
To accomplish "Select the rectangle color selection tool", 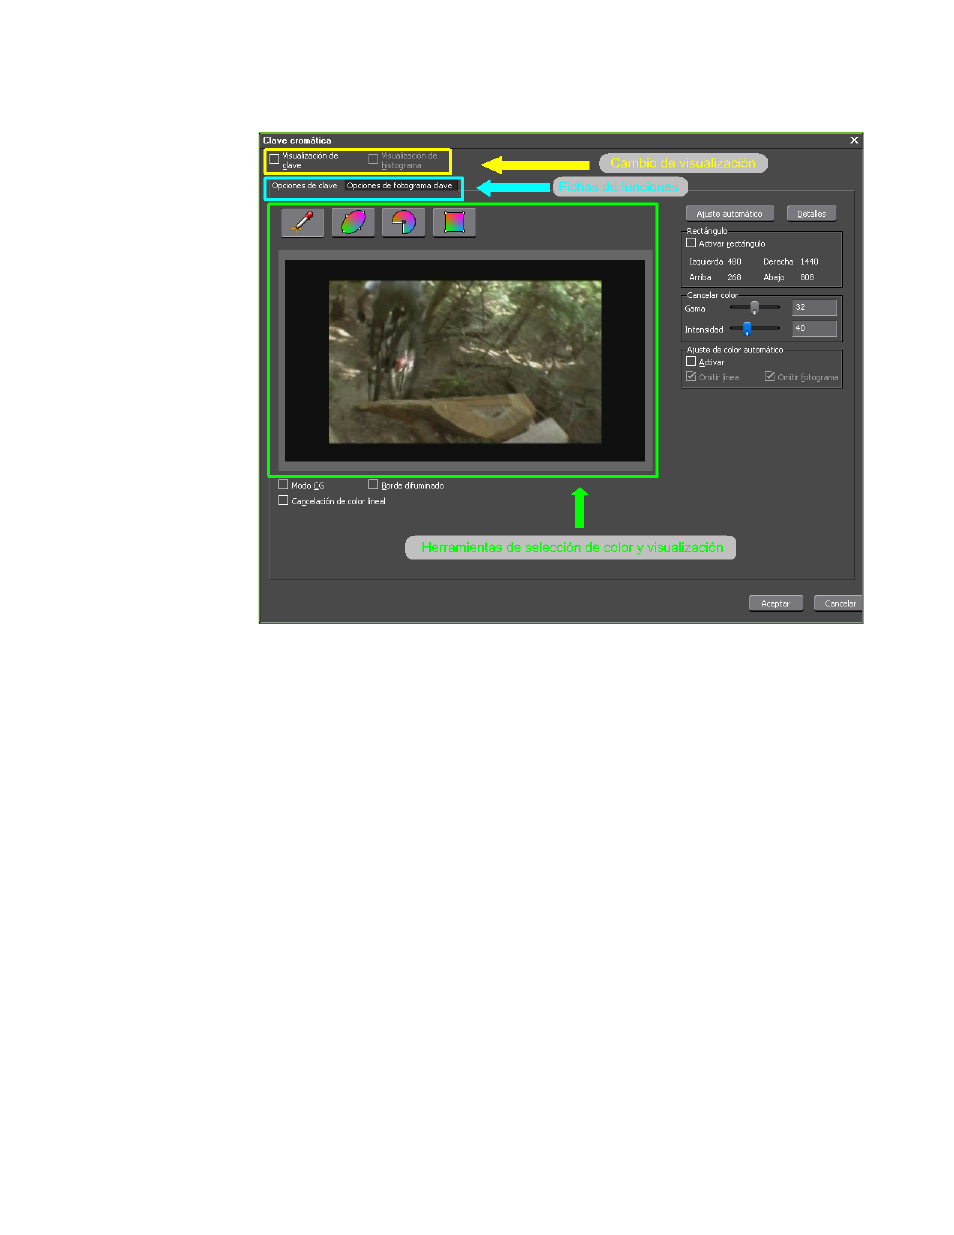I will [454, 222].
